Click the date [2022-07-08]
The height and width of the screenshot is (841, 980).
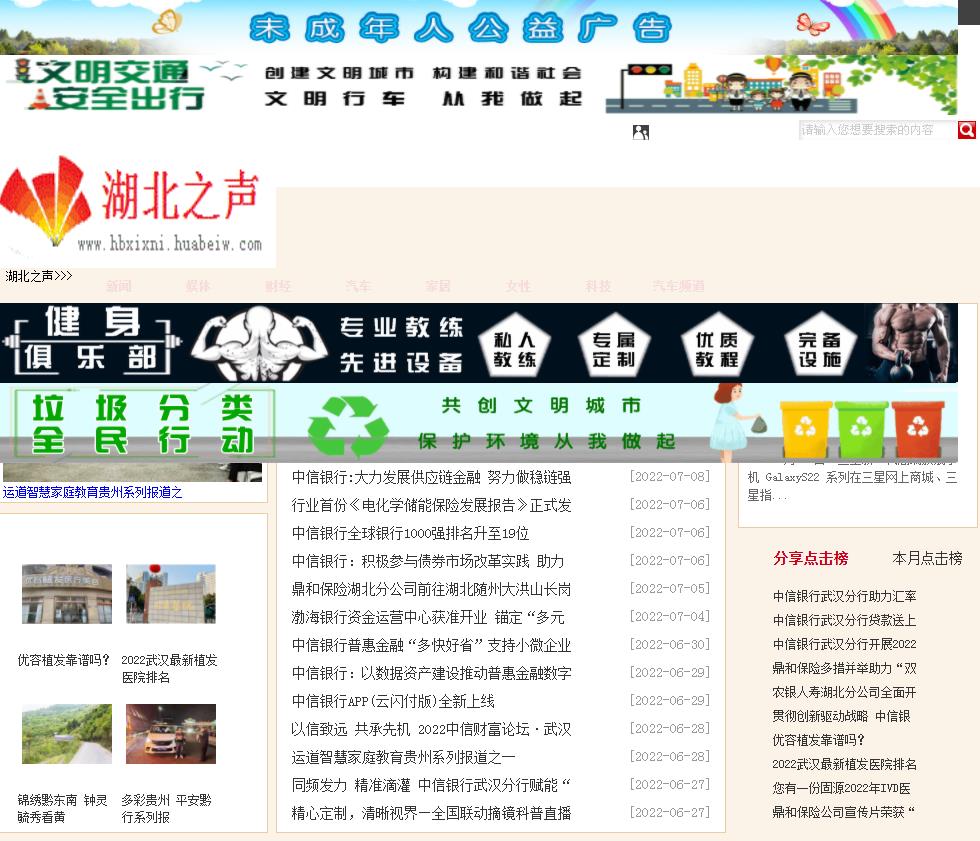(670, 477)
